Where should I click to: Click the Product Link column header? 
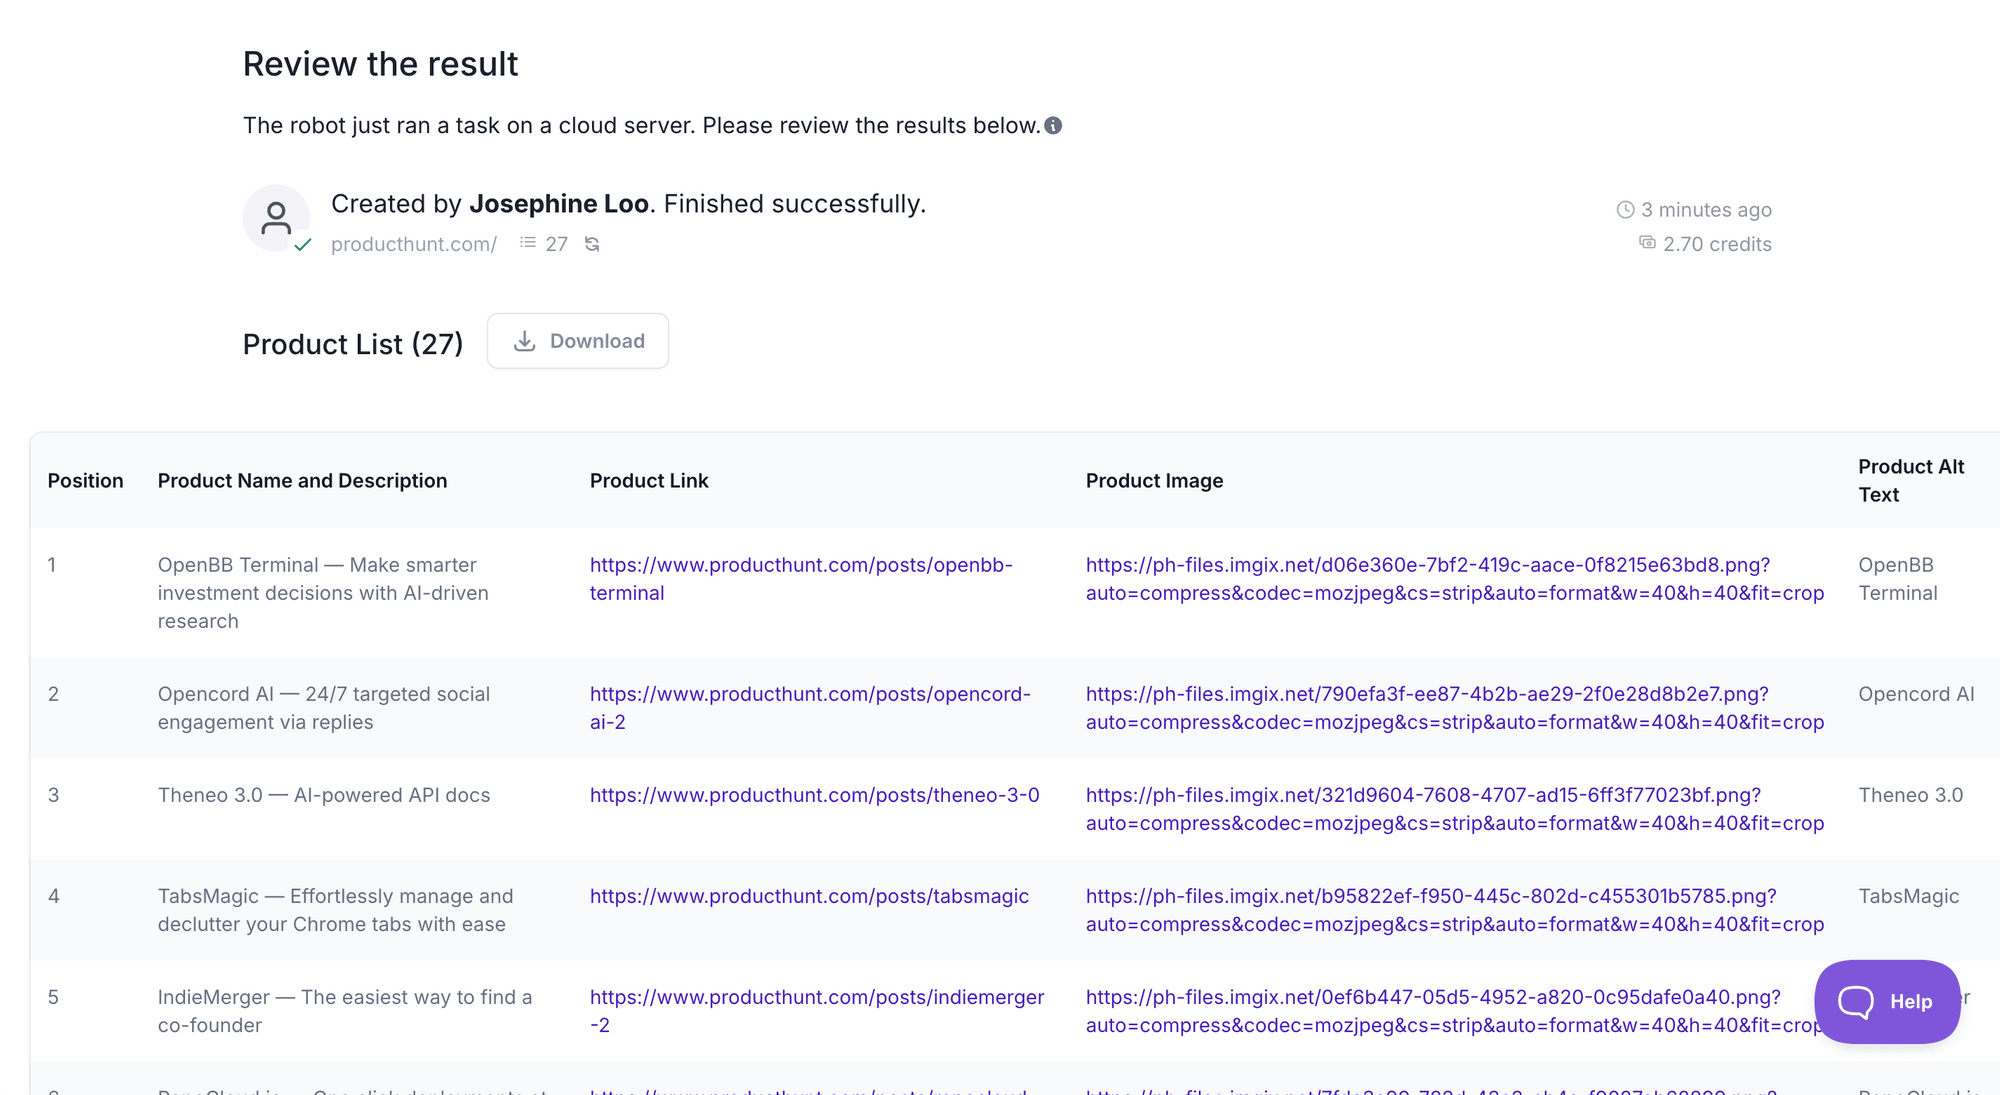coord(649,481)
